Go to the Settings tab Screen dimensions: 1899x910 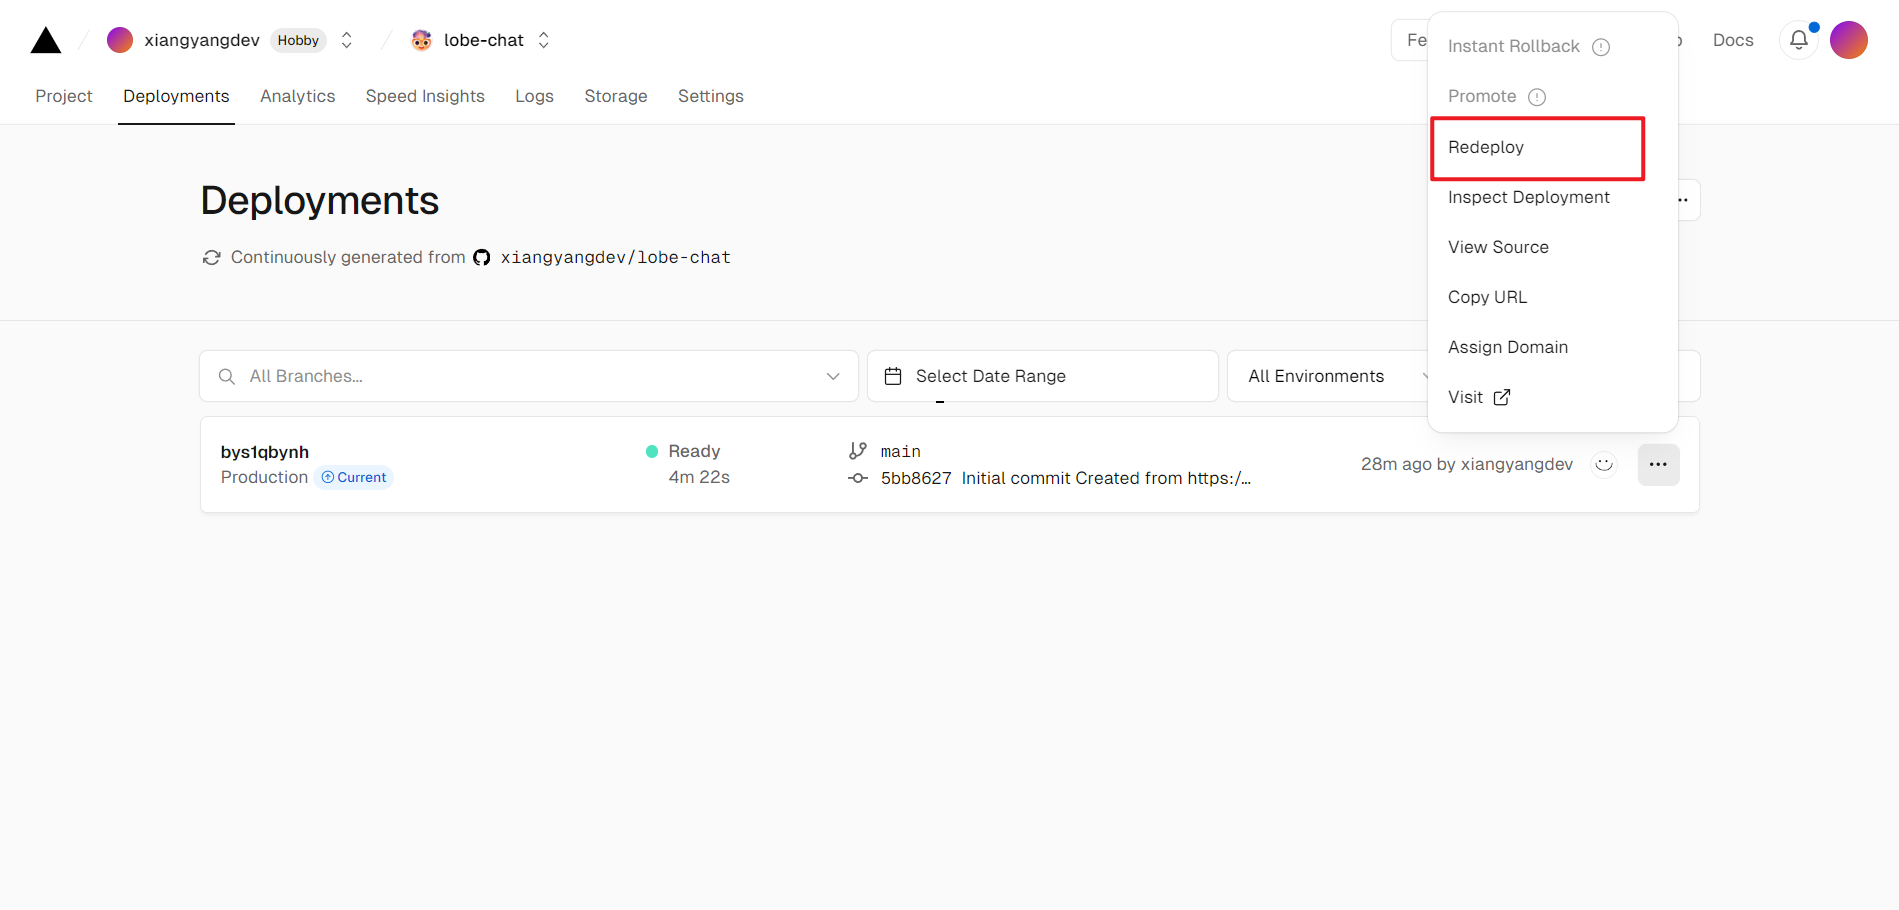tap(711, 96)
